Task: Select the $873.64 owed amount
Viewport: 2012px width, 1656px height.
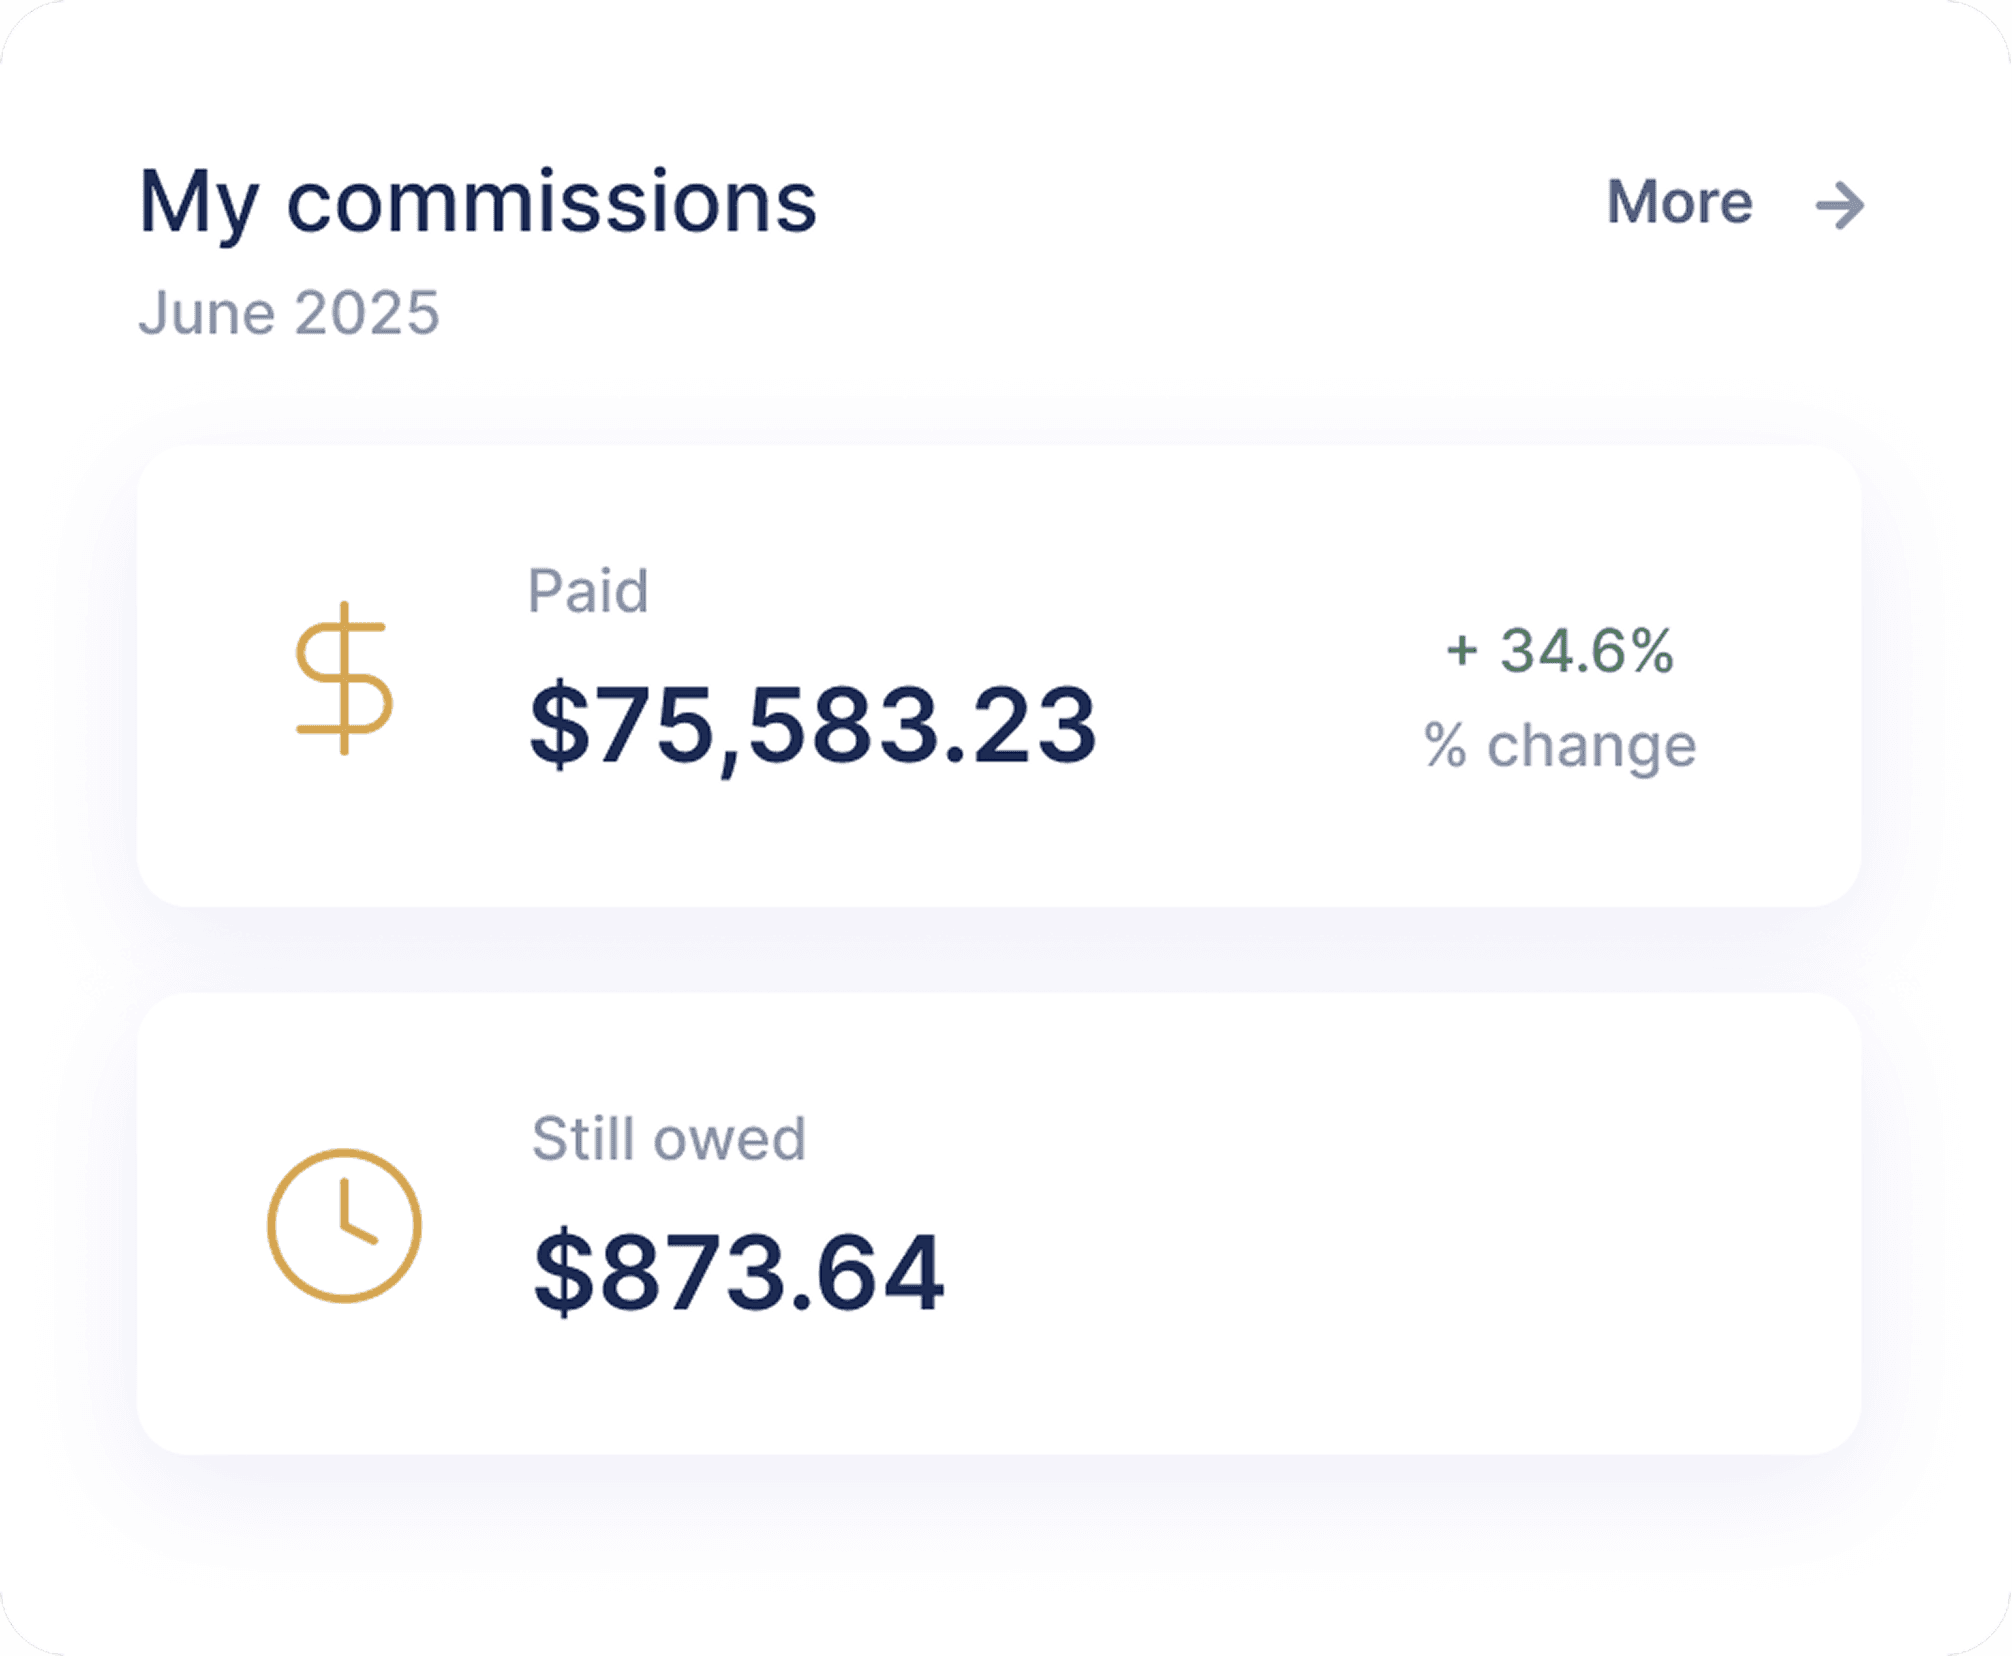Action: [x=739, y=1273]
